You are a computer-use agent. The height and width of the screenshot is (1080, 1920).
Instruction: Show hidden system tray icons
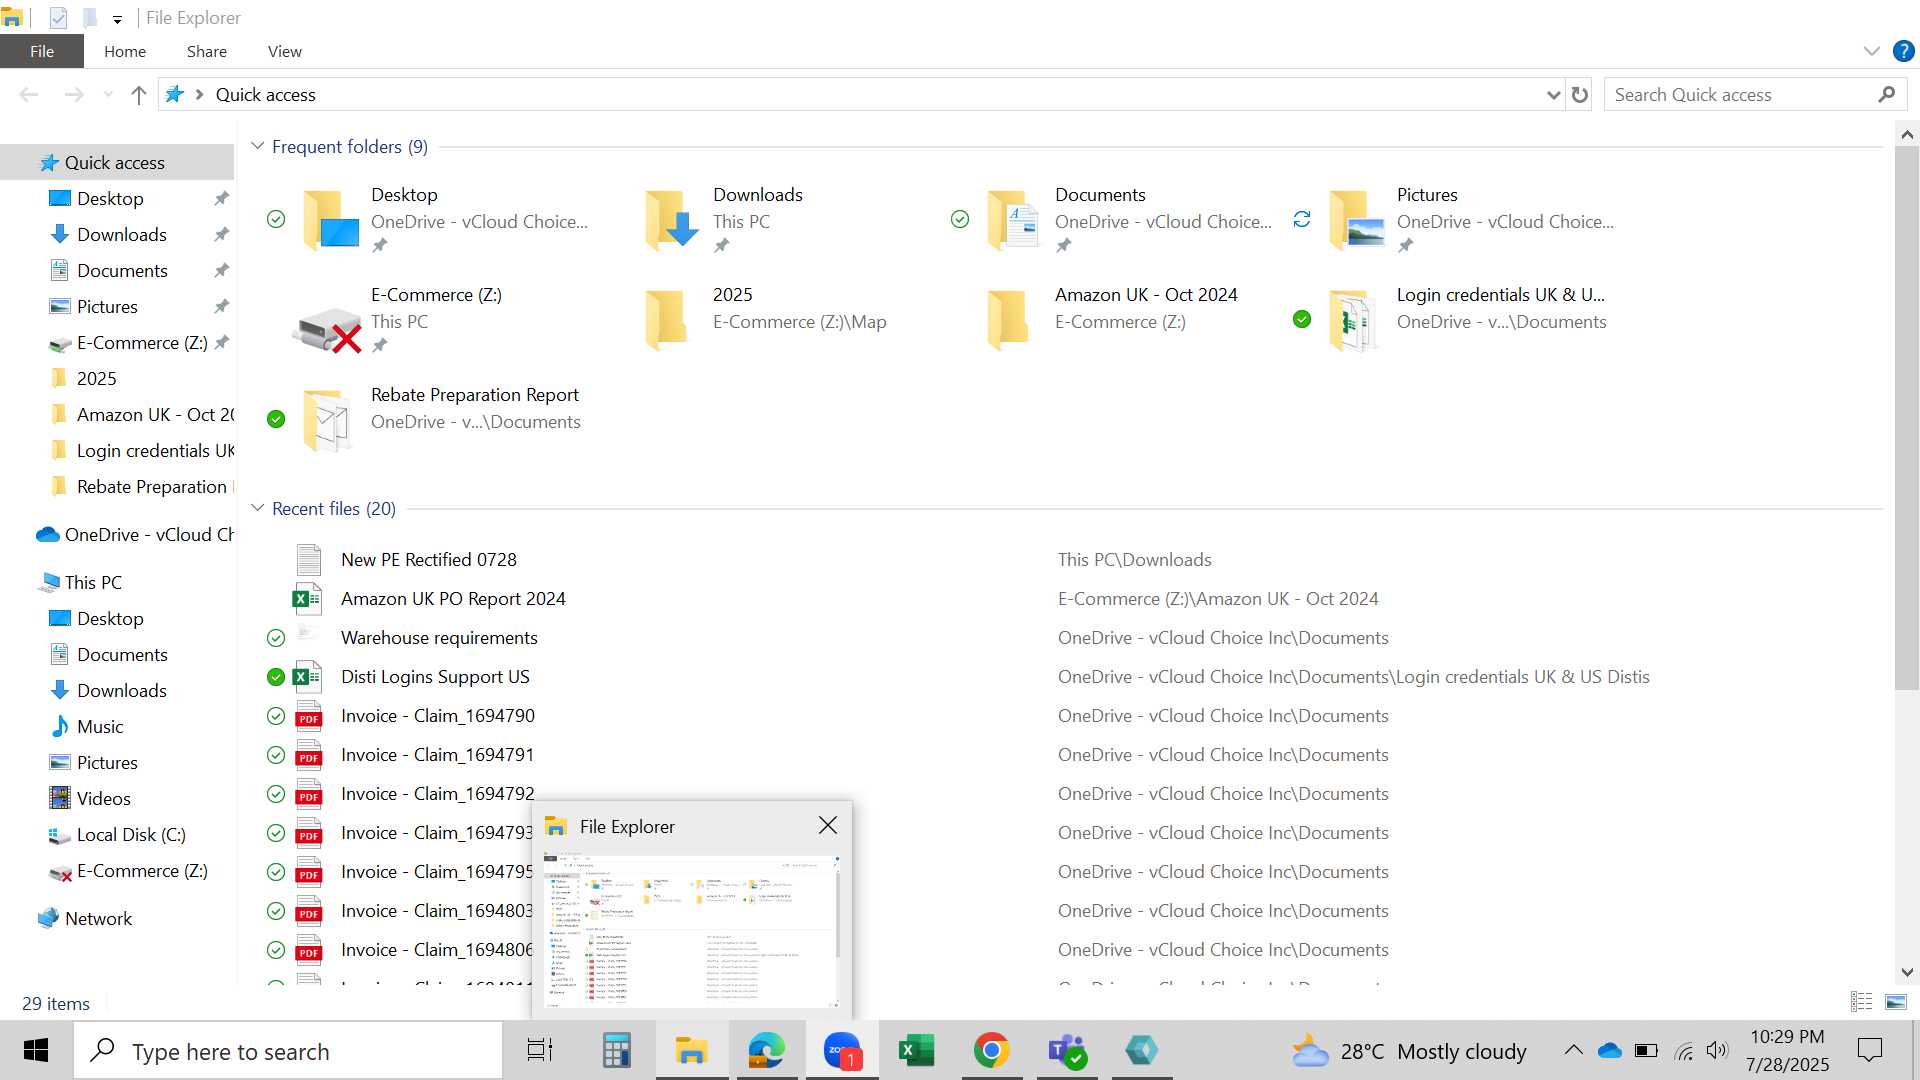[x=1573, y=1050]
